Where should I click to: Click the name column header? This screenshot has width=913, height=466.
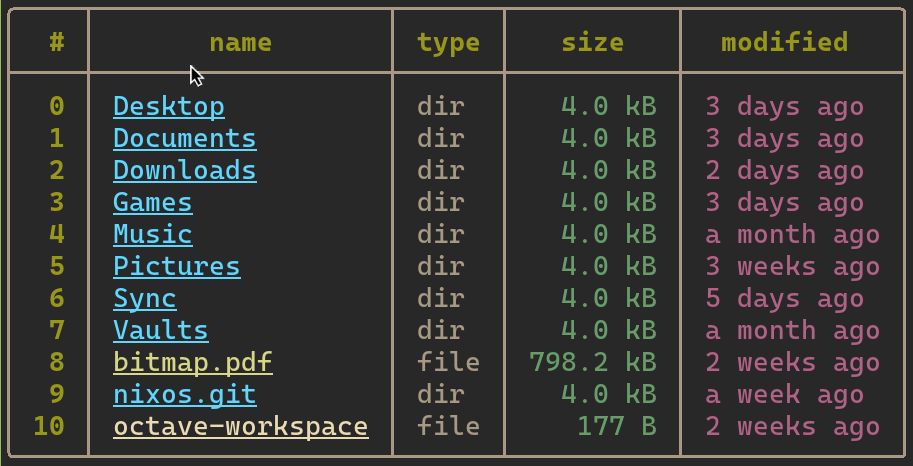point(240,43)
